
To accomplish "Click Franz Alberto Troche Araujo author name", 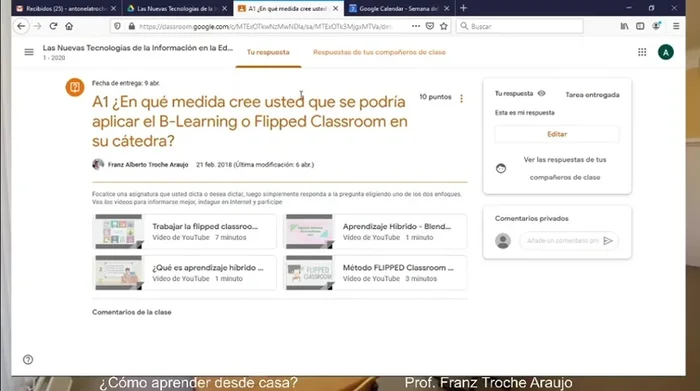I will click(x=148, y=165).
